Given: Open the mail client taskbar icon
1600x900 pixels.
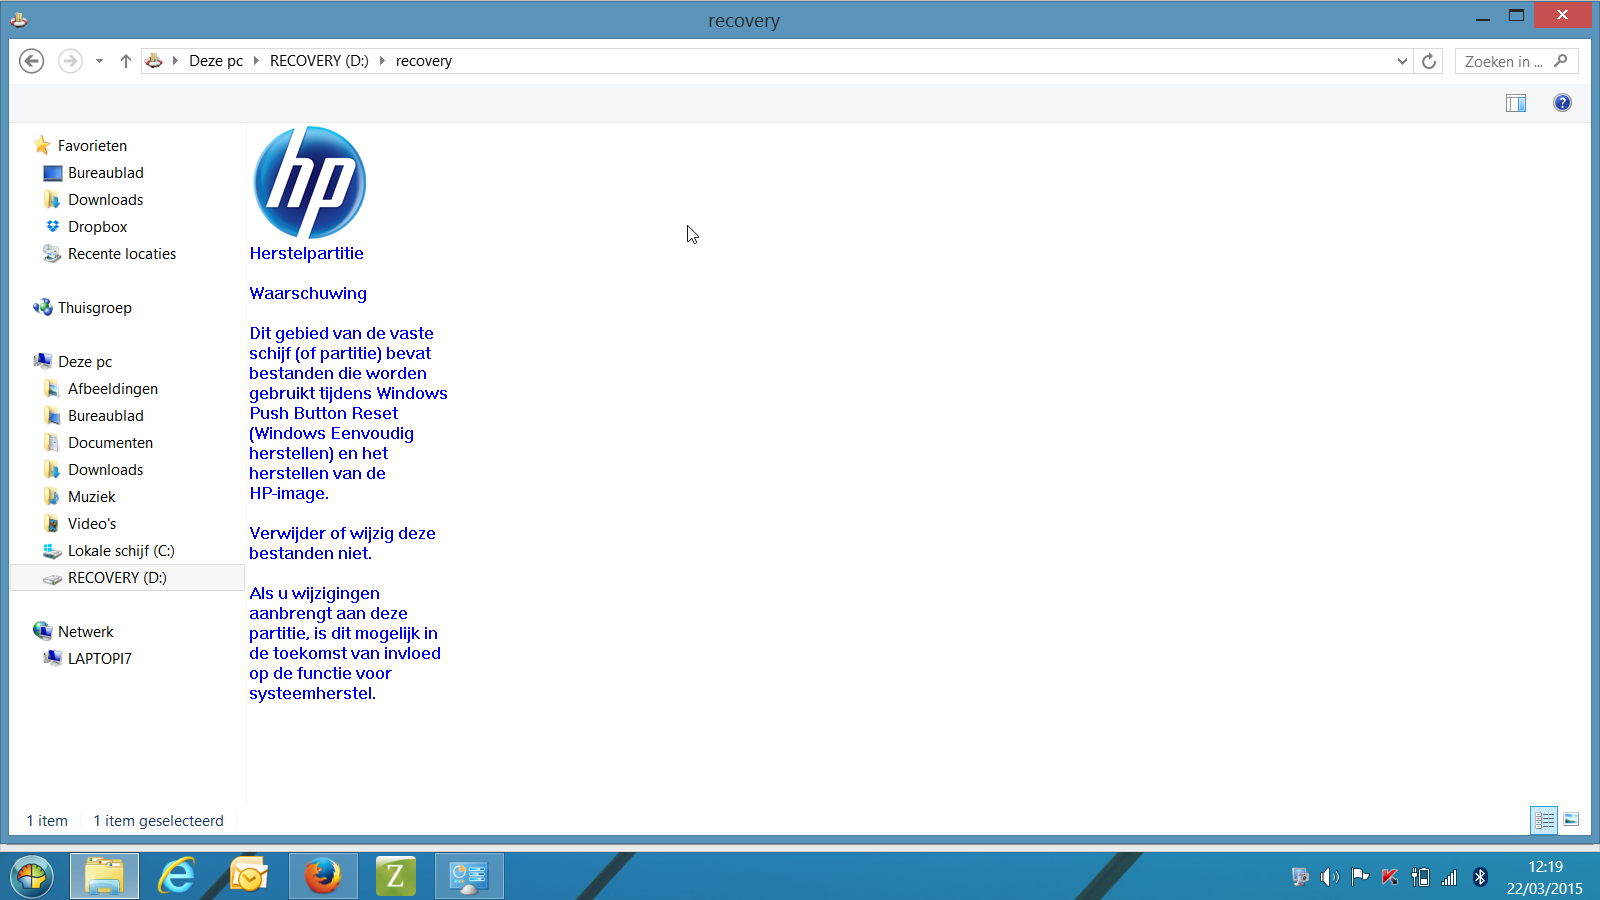Looking at the screenshot, I should [249, 876].
